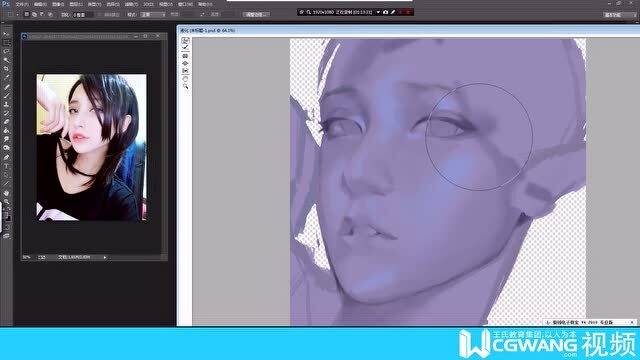Click the recorder pencil annotate icon
This screenshot has width=640, height=360.
coord(393,12)
